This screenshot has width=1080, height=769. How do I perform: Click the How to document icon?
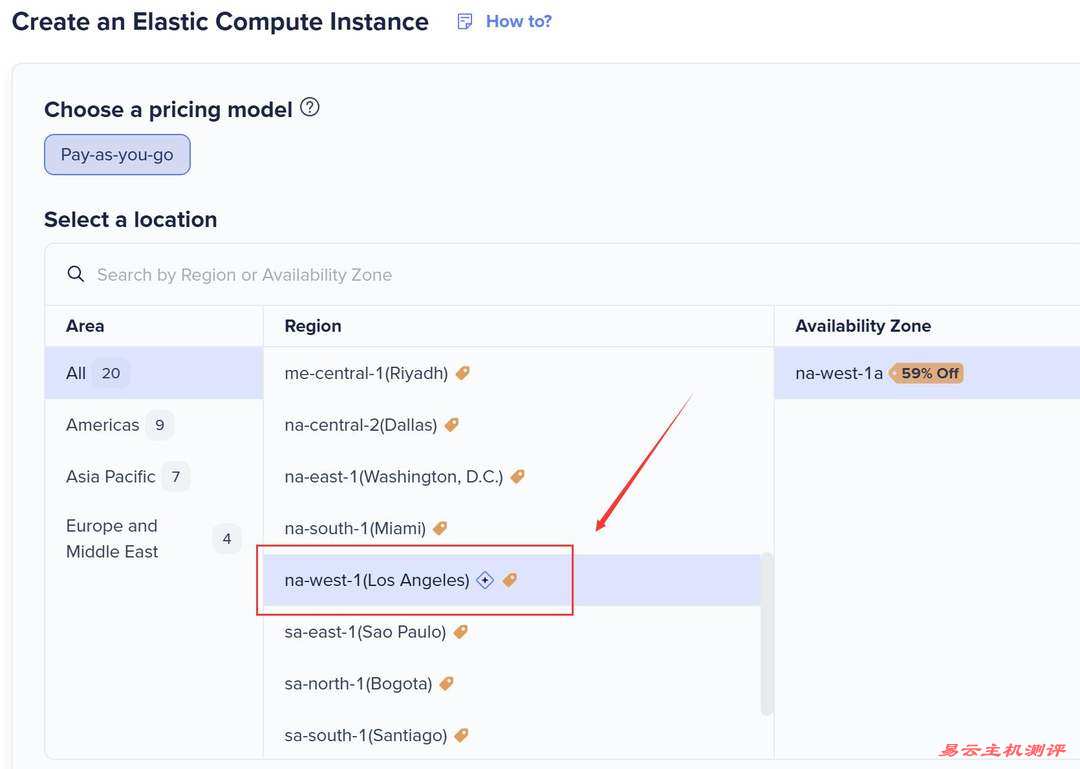pyautogui.click(x=465, y=21)
